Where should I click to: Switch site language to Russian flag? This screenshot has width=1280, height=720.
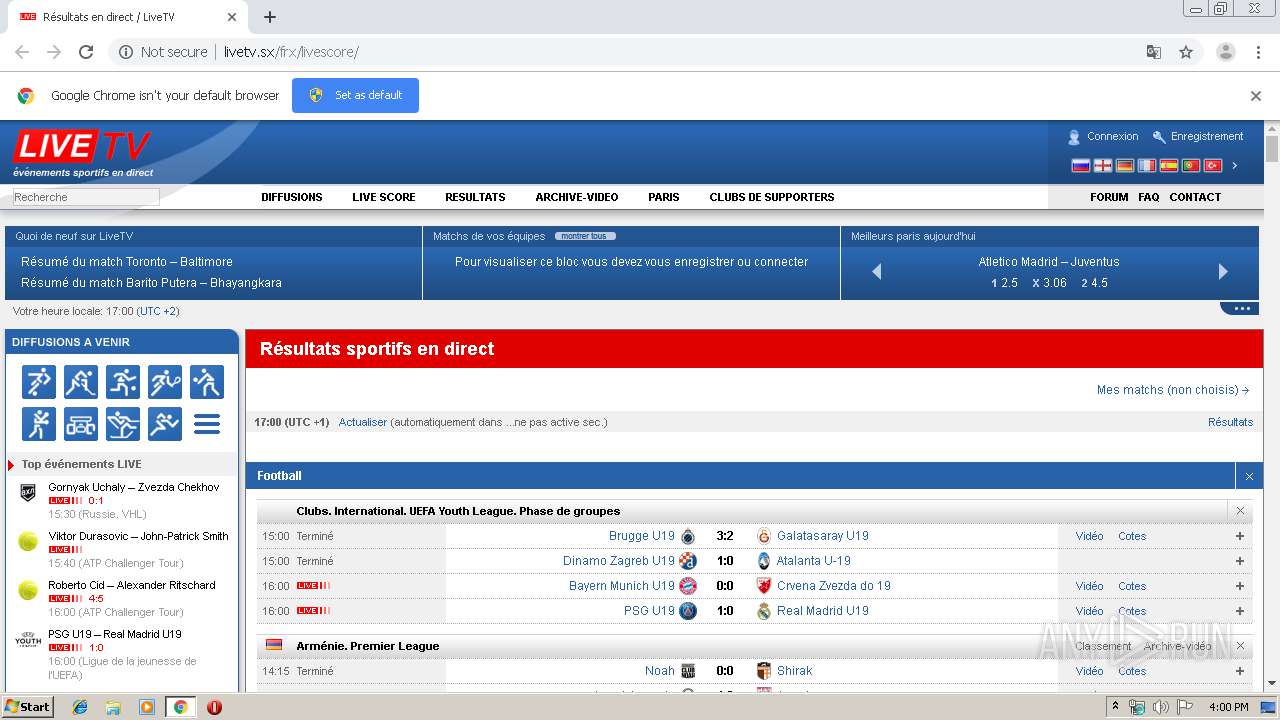(1080, 166)
